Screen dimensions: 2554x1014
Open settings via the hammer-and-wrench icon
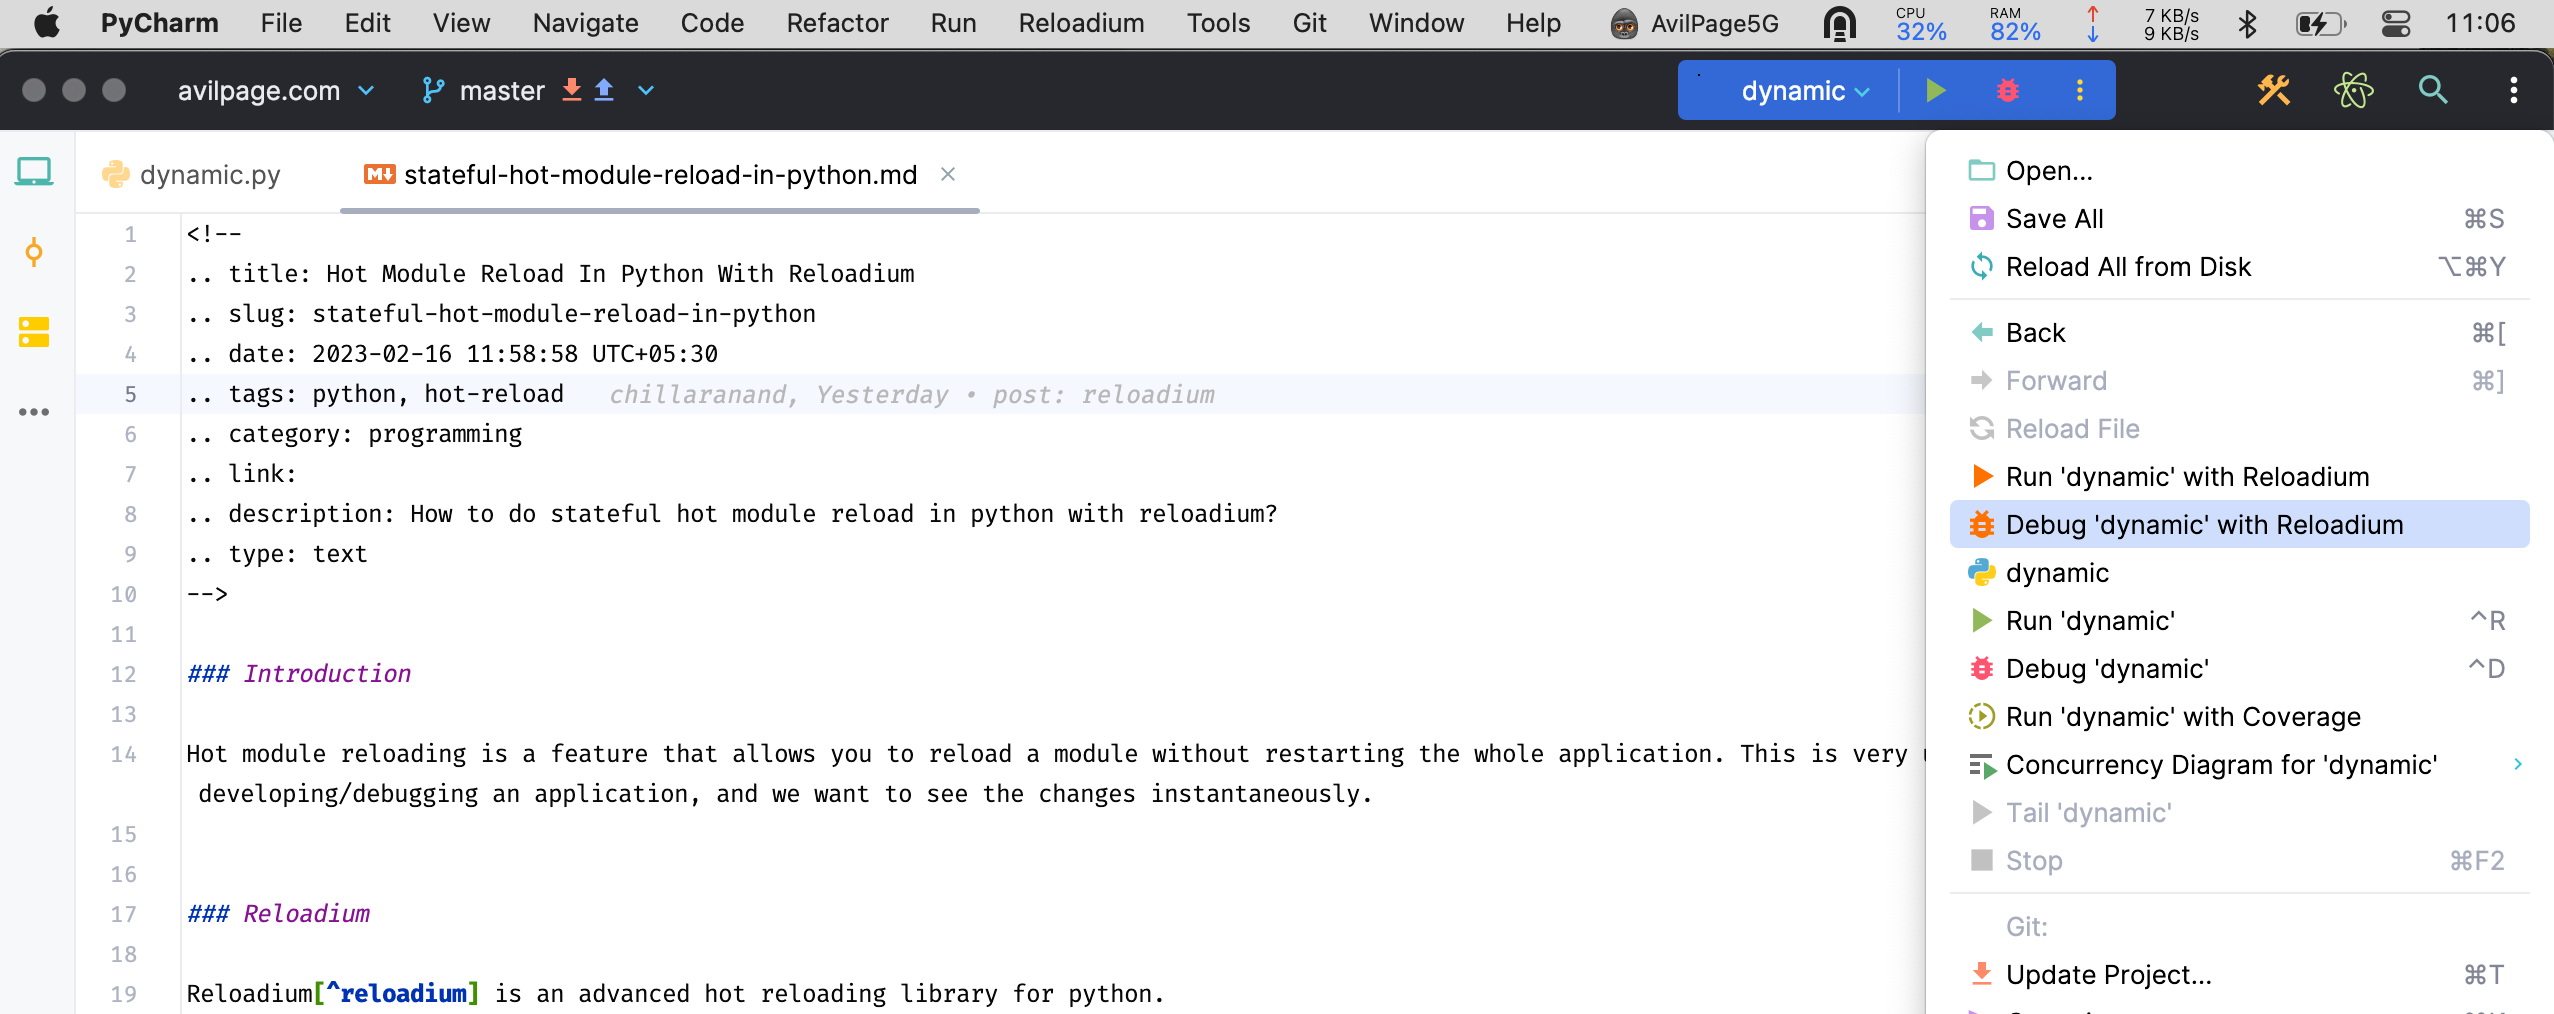point(2274,90)
